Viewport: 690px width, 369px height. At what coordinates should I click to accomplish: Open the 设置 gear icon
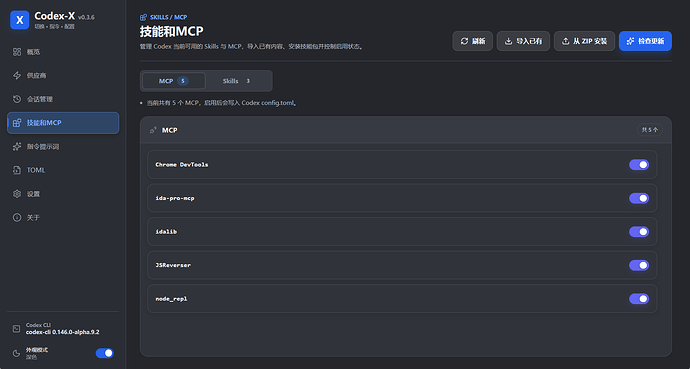[17, 194]
